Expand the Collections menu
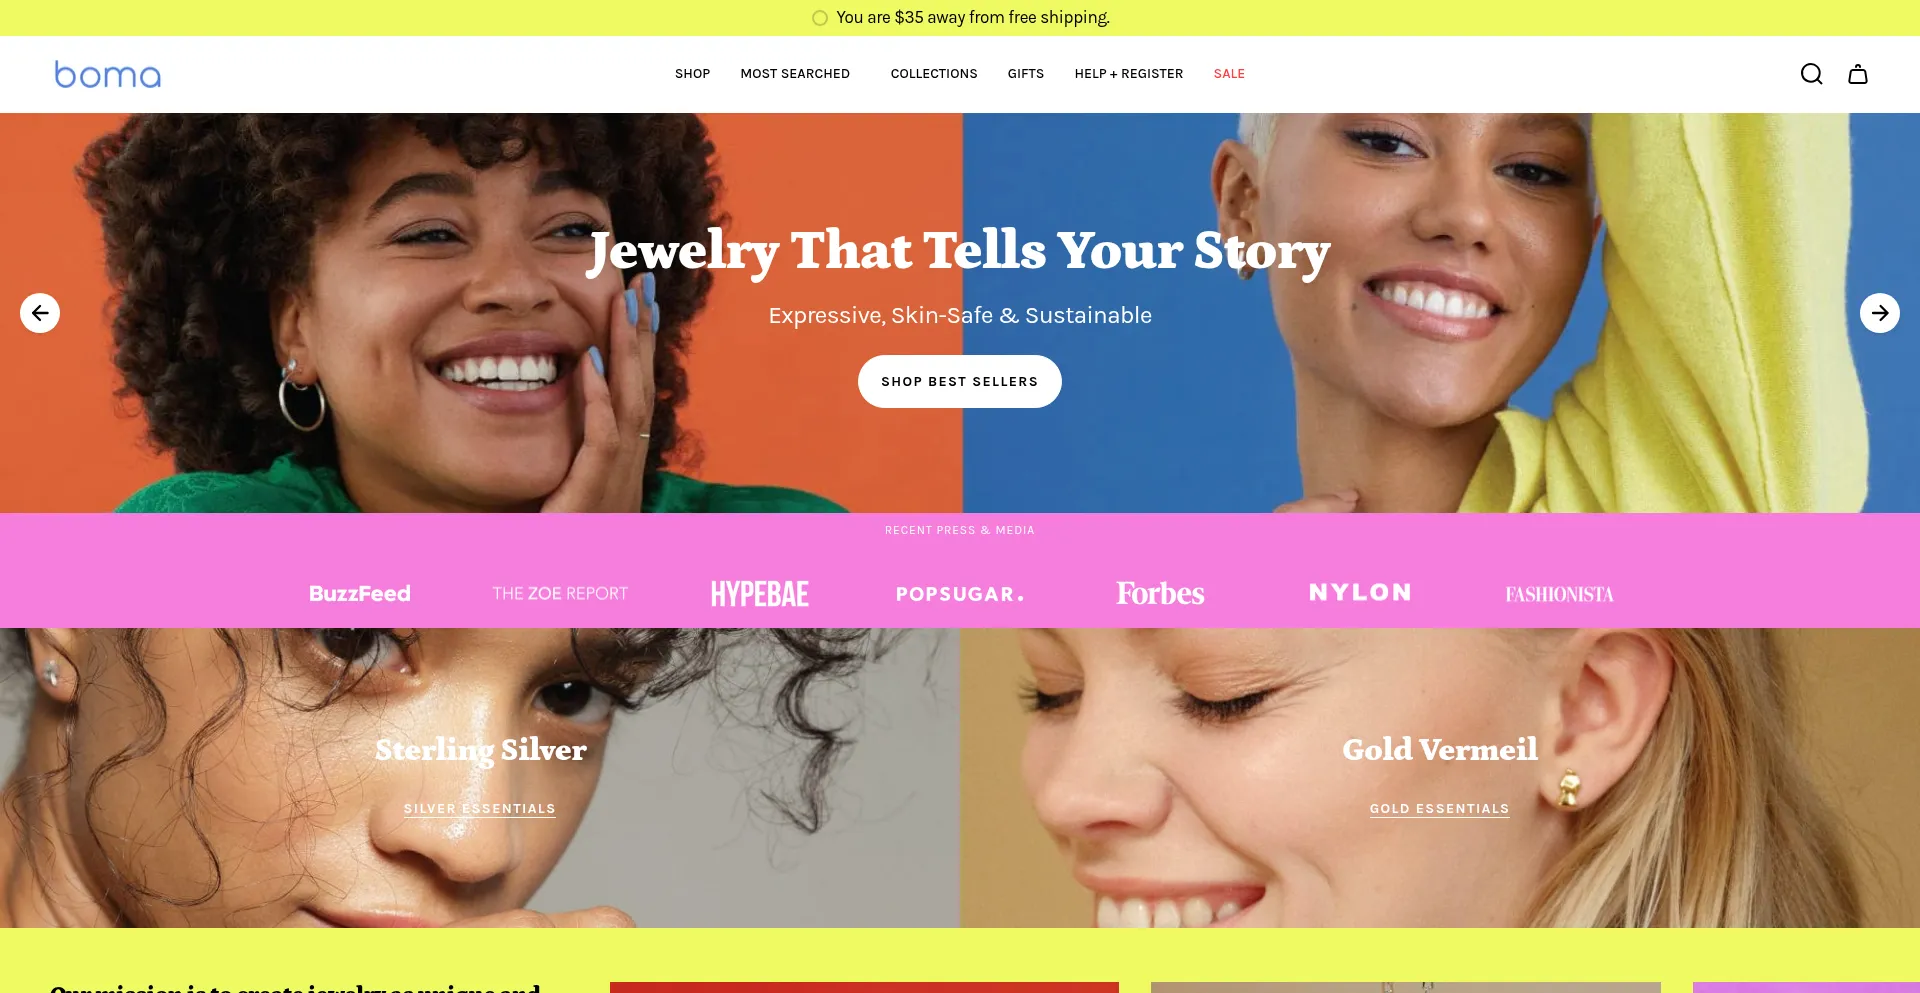The height and width of the screenshot is (993, 1920). click(934, 74)
